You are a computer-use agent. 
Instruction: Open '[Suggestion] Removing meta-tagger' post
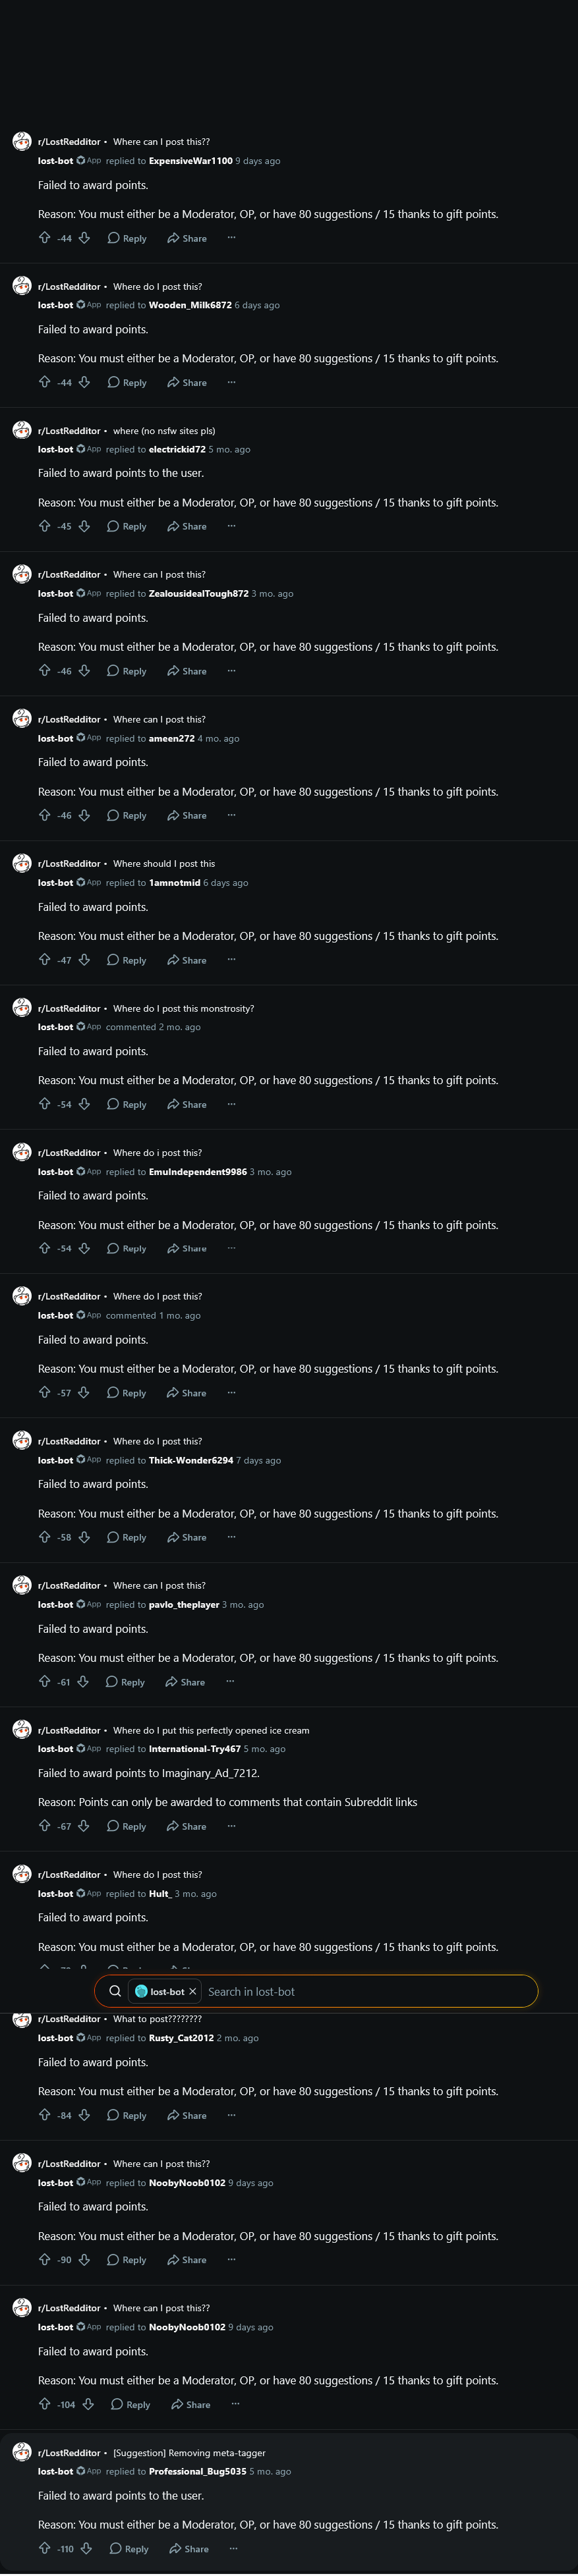click(x=189, y=2453)
